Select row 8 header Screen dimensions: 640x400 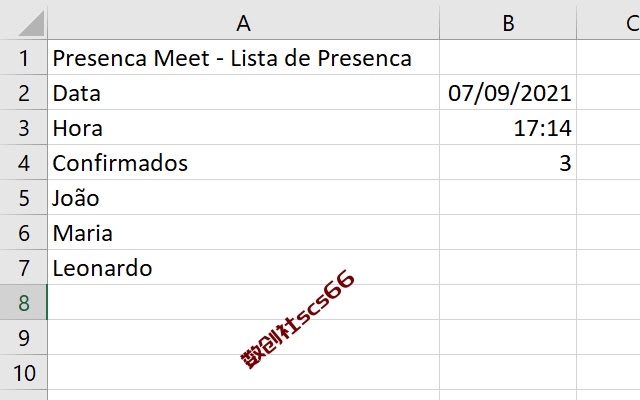coord(24,302)
